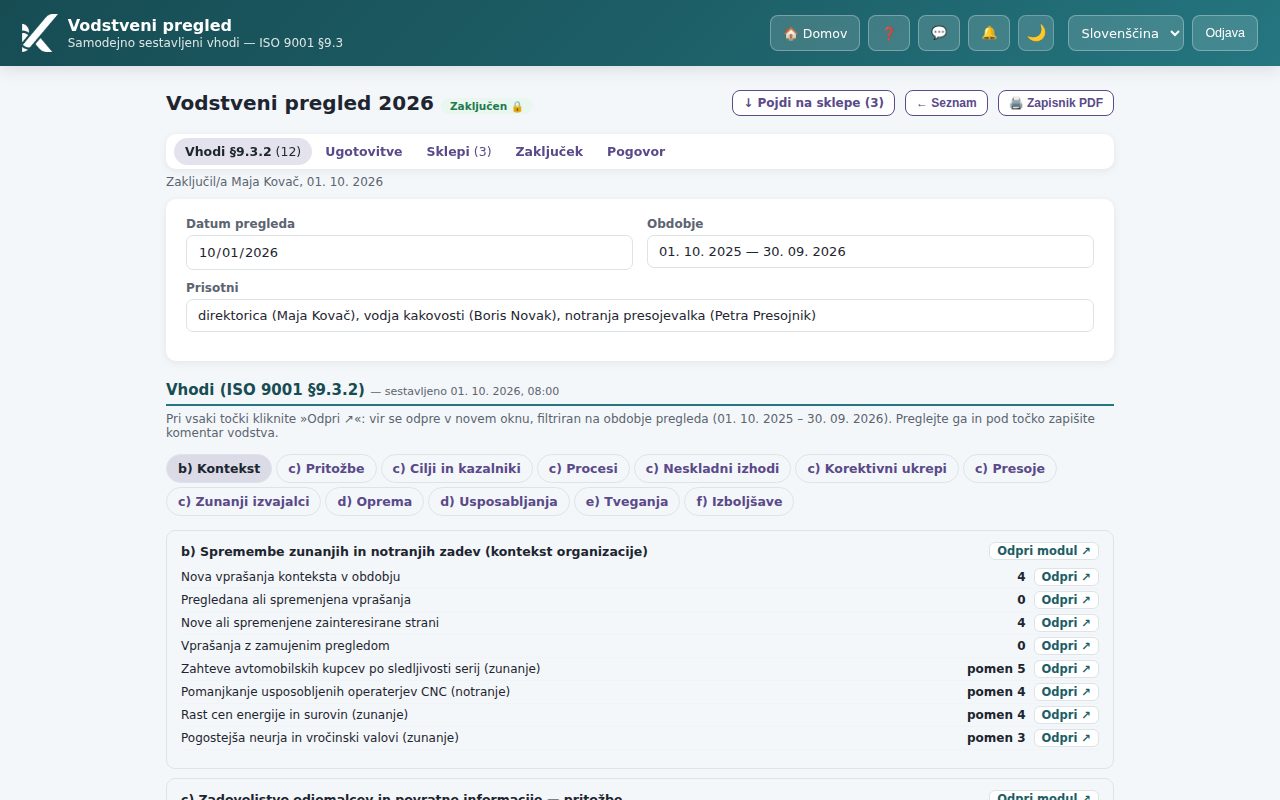Open 'Rast cen energije in surovin' source
This screenshot has height=800, width=1280.
1066,715
